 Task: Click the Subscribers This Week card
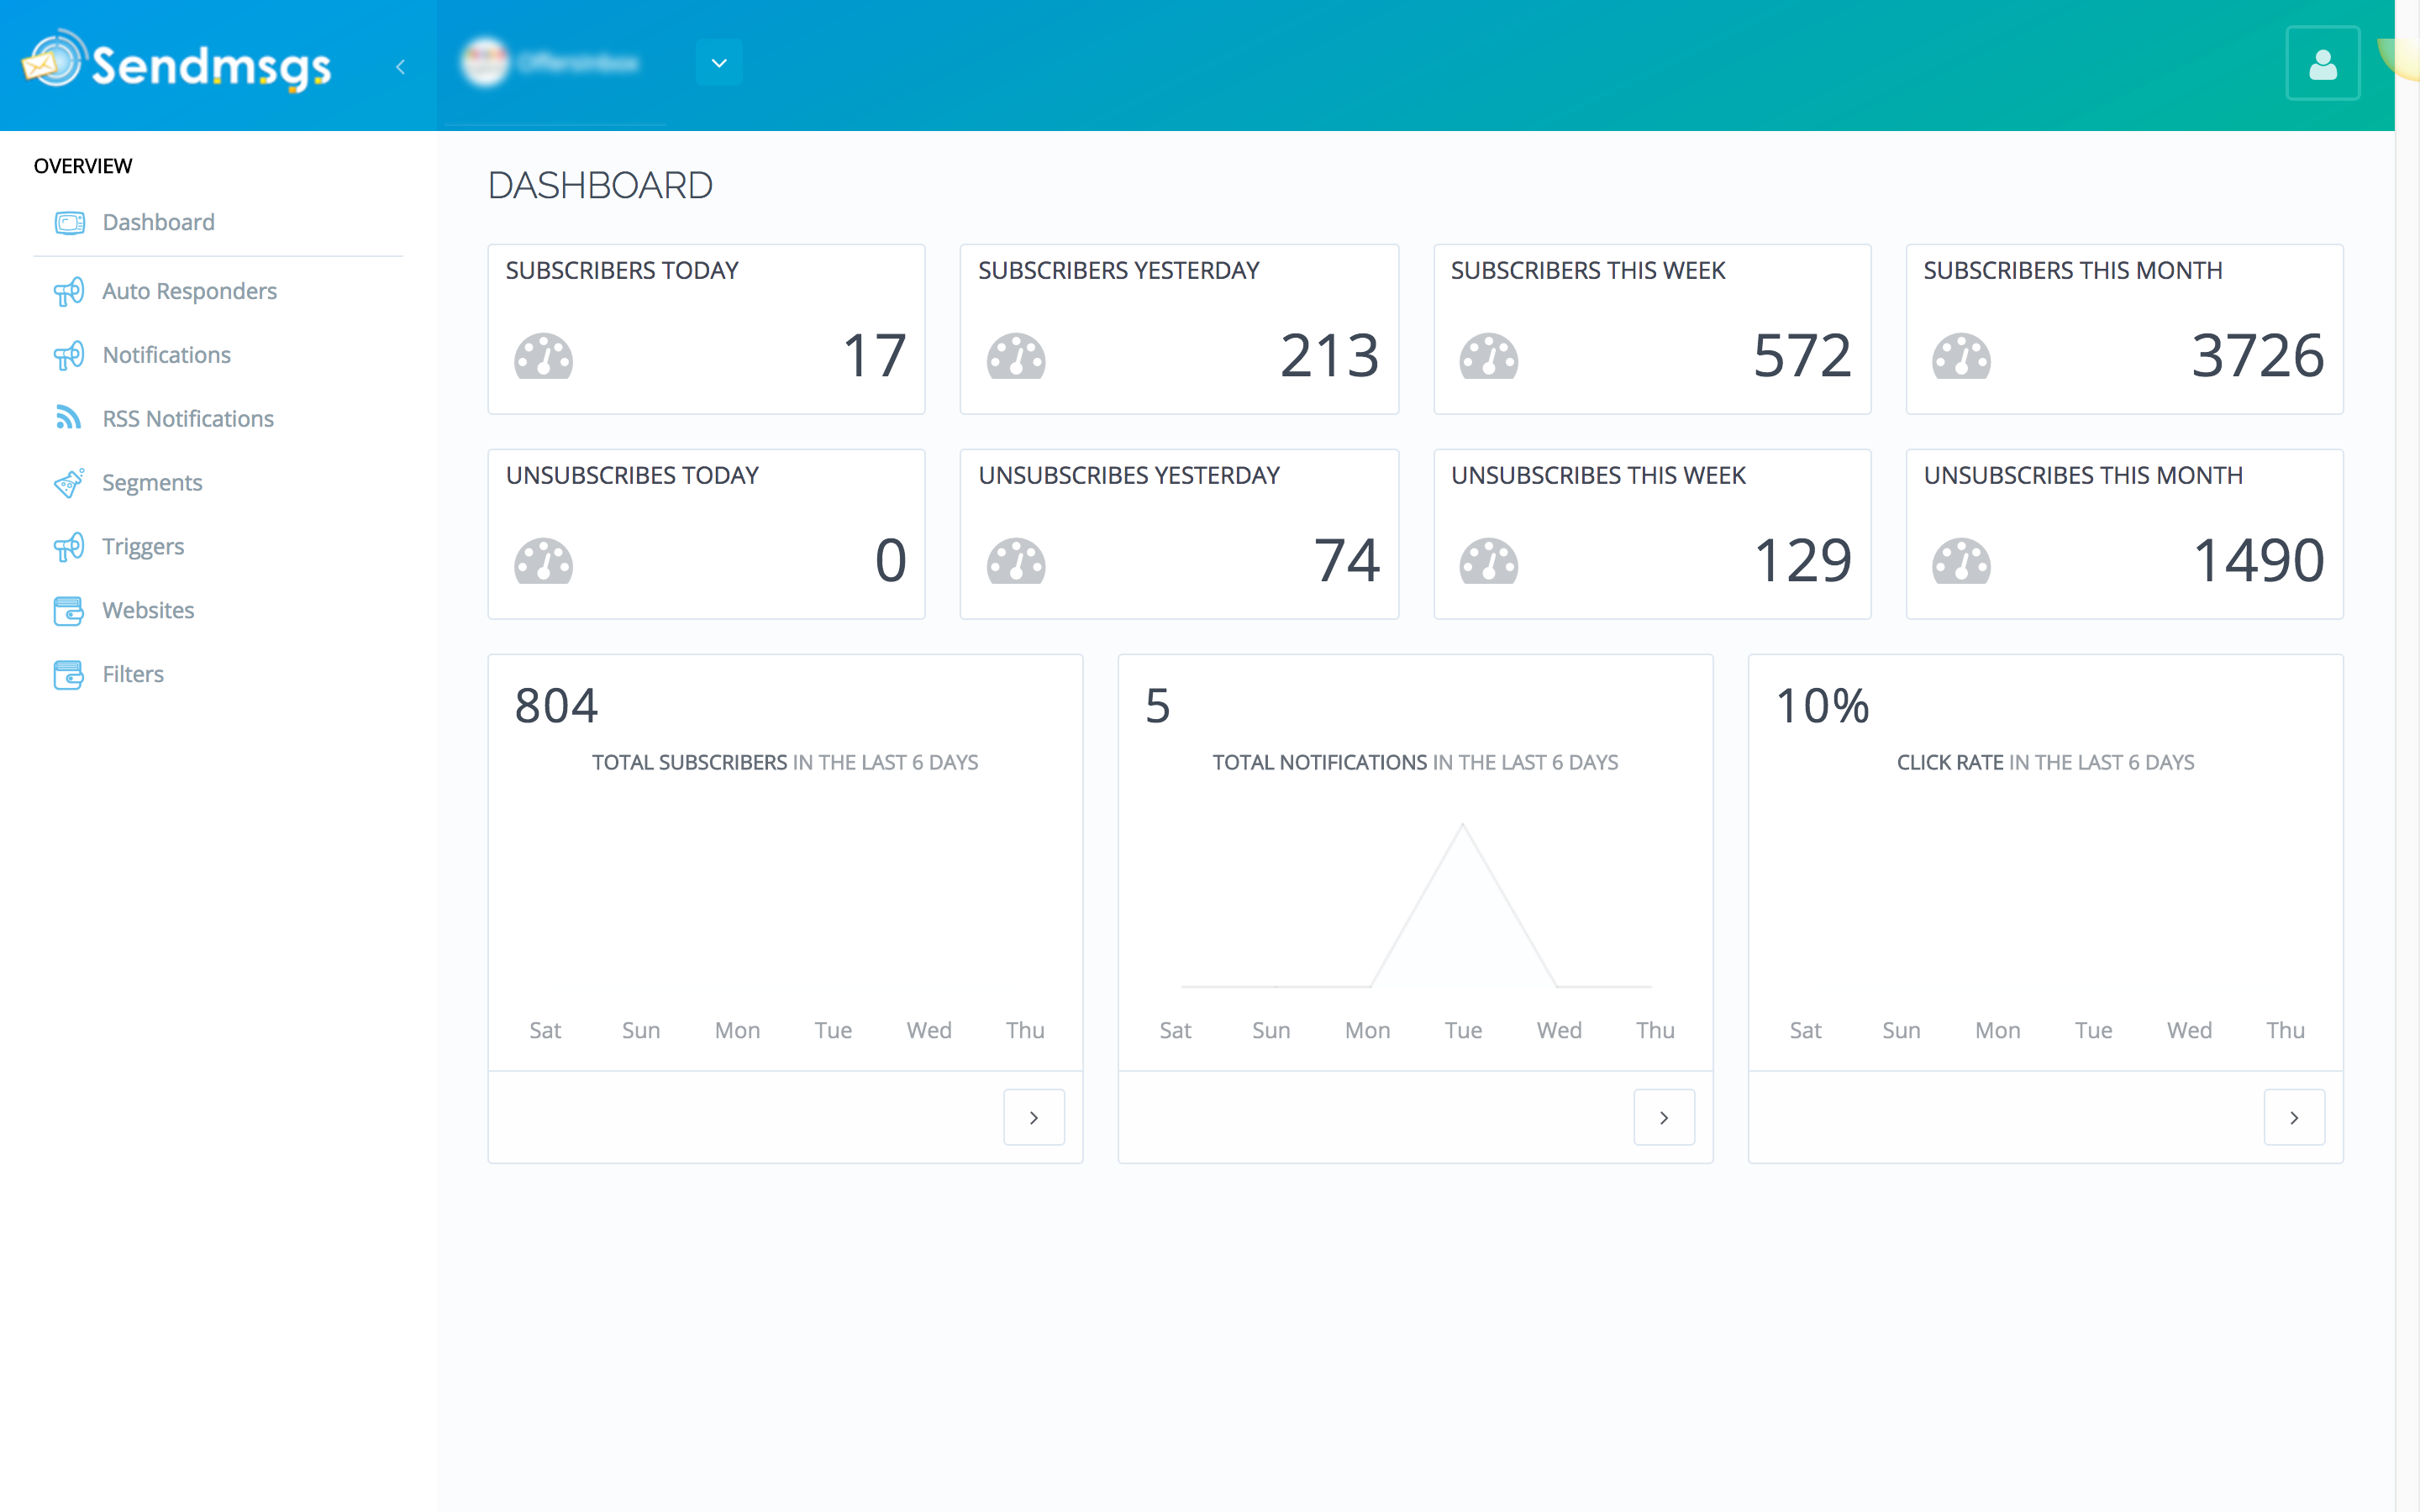[x=1652, y=329]
